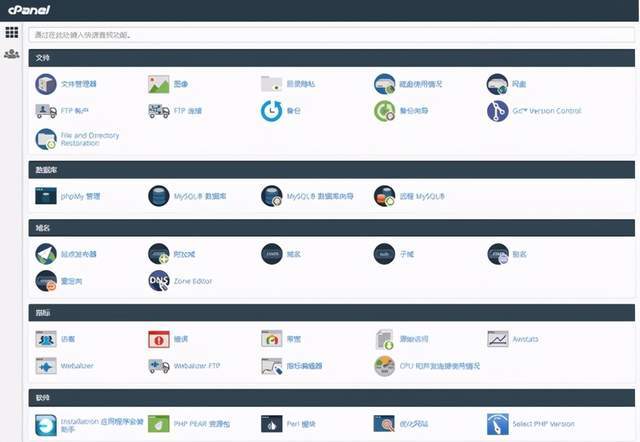Viewport: 640px width, 442px height.
Task: Open the Errors (错误) icon
Action: pyautogui.click(x=159, y=339)
